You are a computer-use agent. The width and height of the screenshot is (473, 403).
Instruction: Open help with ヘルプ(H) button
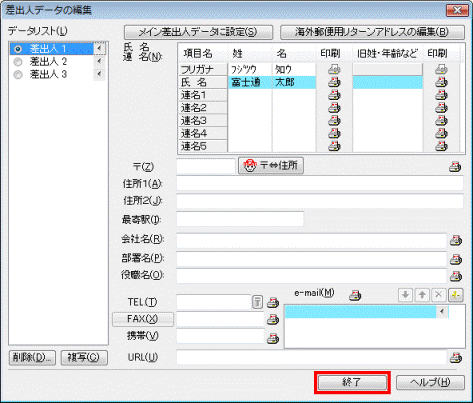(x=430, y=382)
